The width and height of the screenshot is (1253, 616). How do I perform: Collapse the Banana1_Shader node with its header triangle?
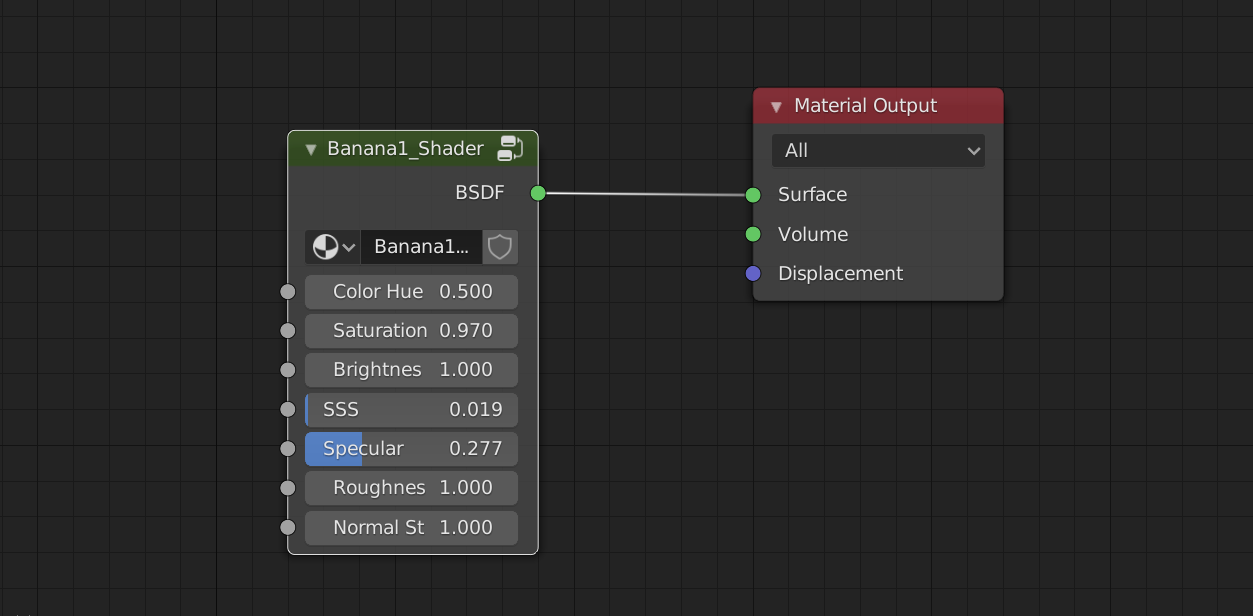[310, 148]
